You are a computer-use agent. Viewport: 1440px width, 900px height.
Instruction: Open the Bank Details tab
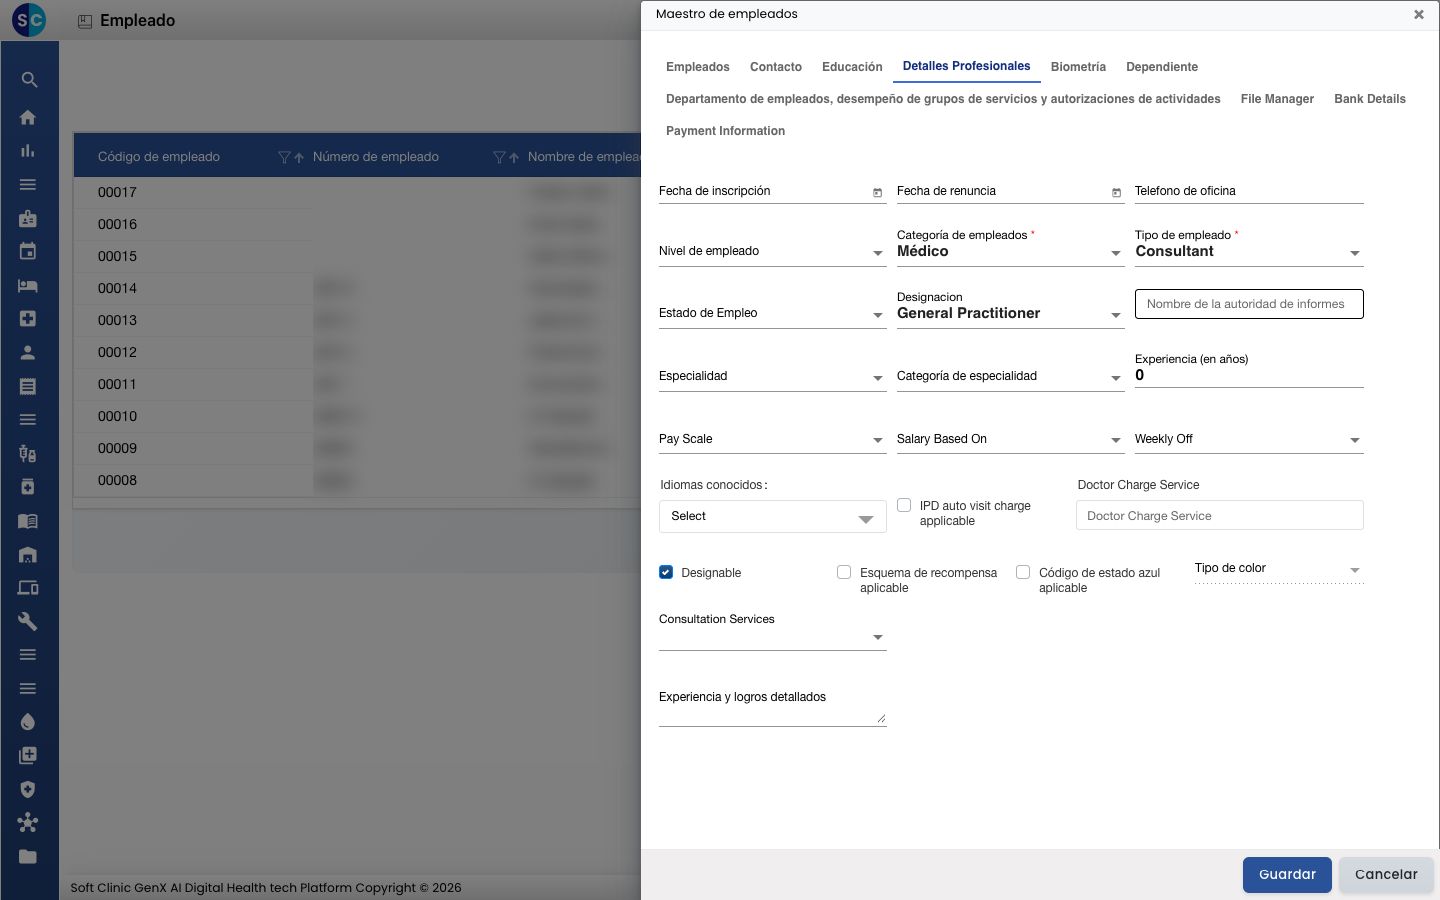1370,99
